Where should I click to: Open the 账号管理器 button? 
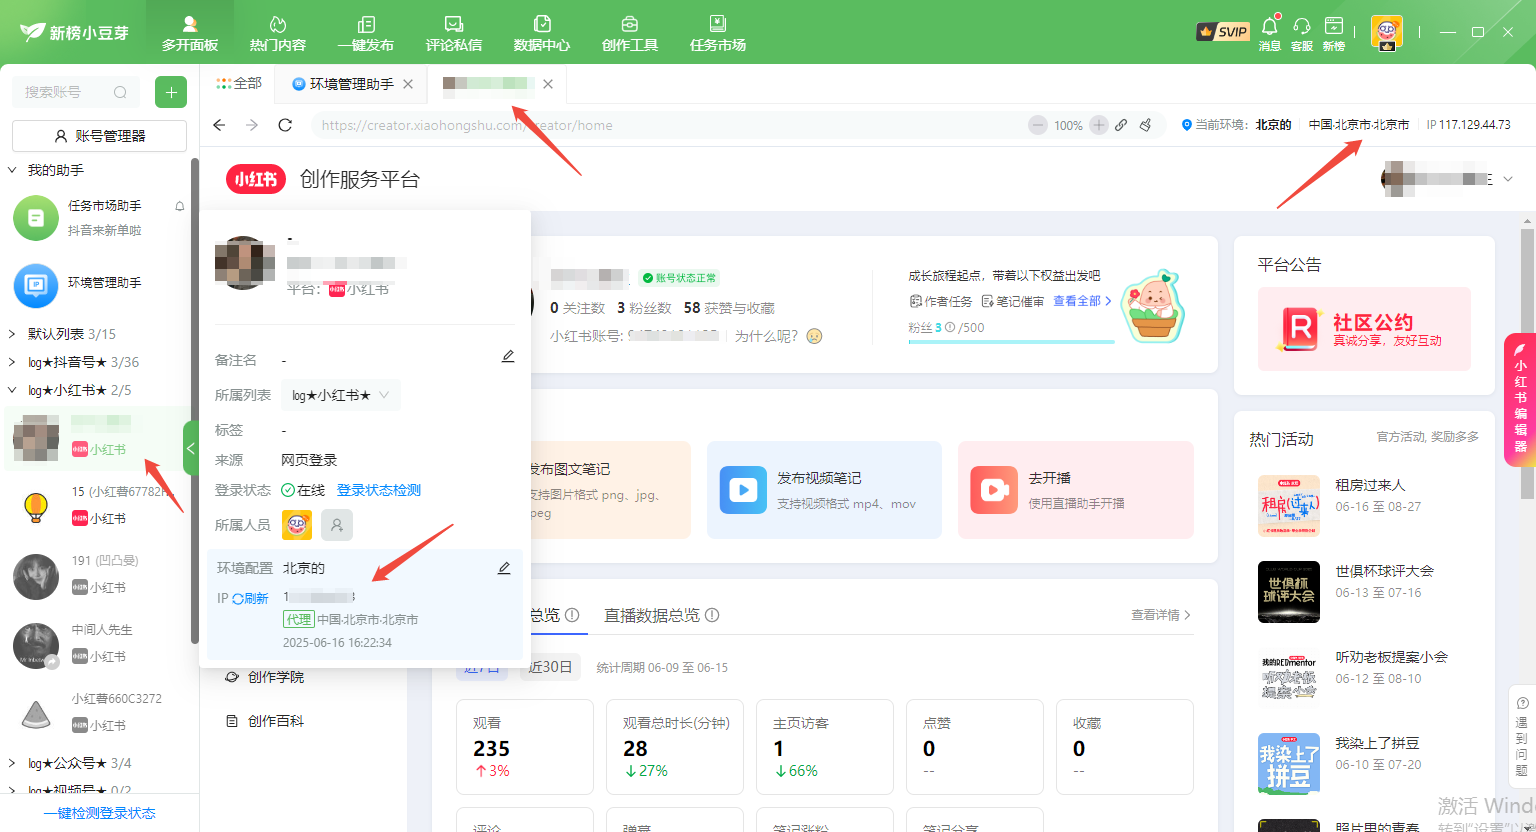point(99,136)
